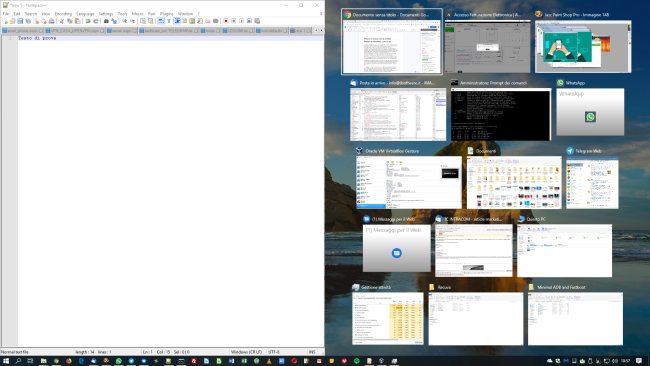Click the Paste icon in Notepad++ toolbar
The width and height of the screenshot is (650, 366).
pos(78,21)
